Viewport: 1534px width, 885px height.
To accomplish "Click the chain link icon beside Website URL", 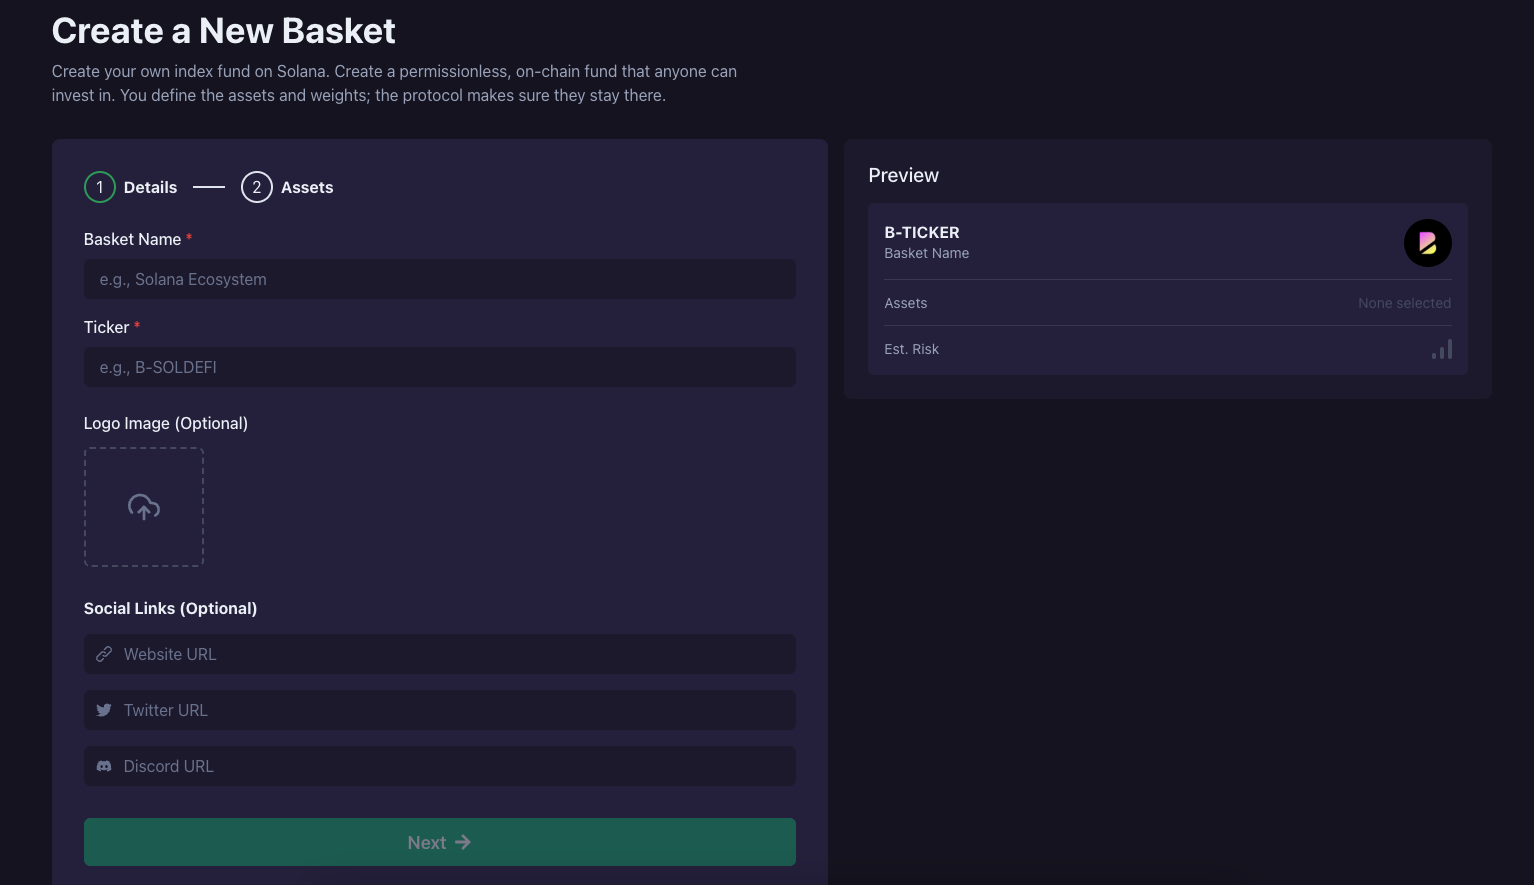I will click(x=104, y=654).
